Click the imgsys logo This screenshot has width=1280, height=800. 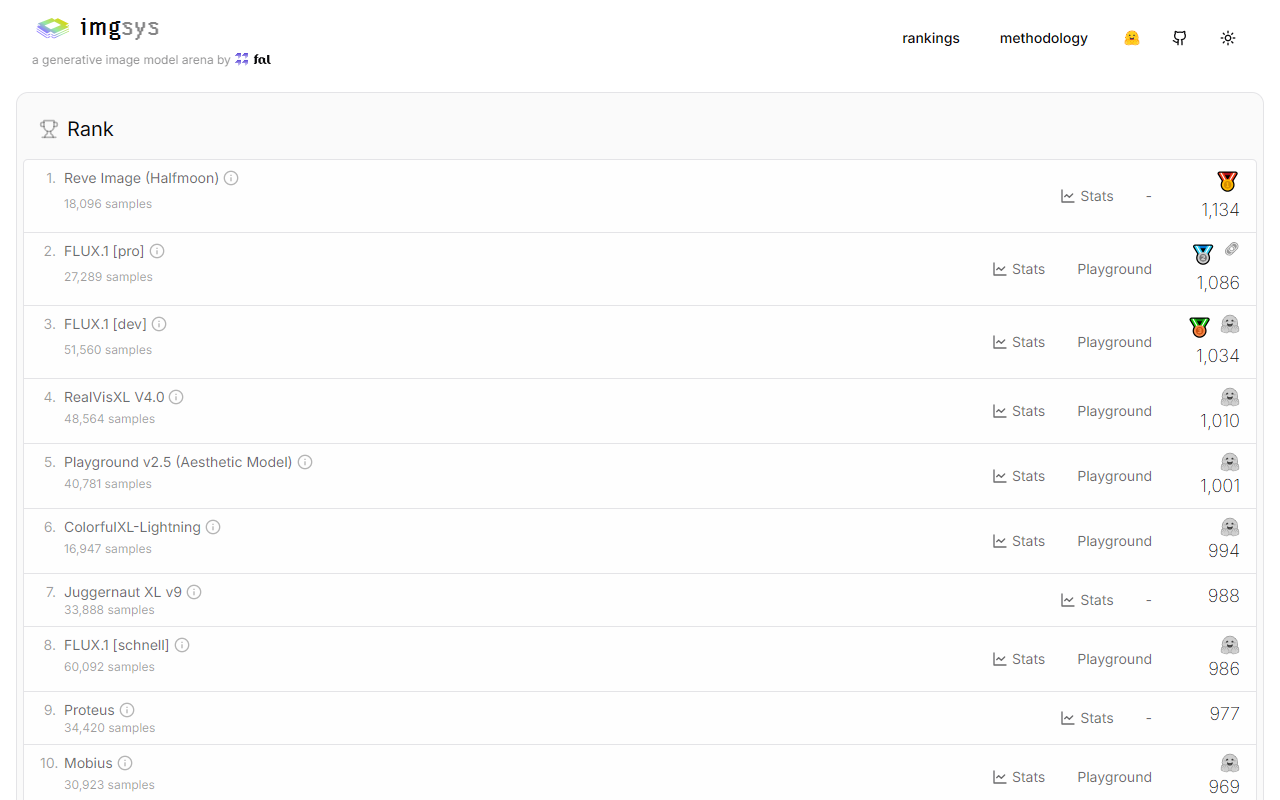(x=97, y=28)
